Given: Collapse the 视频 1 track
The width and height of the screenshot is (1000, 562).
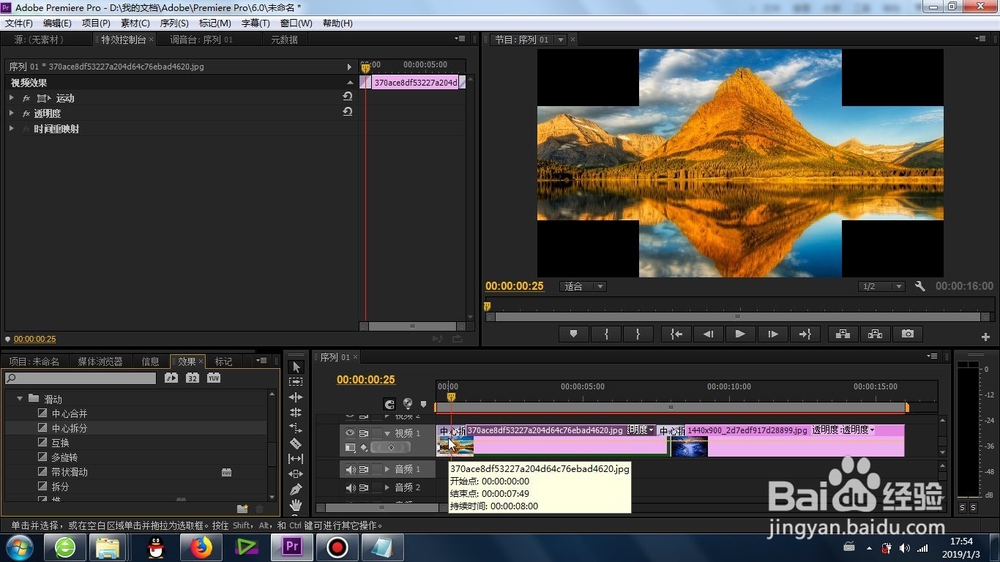Looking at the screenshot, I should (x=386, y=433).
